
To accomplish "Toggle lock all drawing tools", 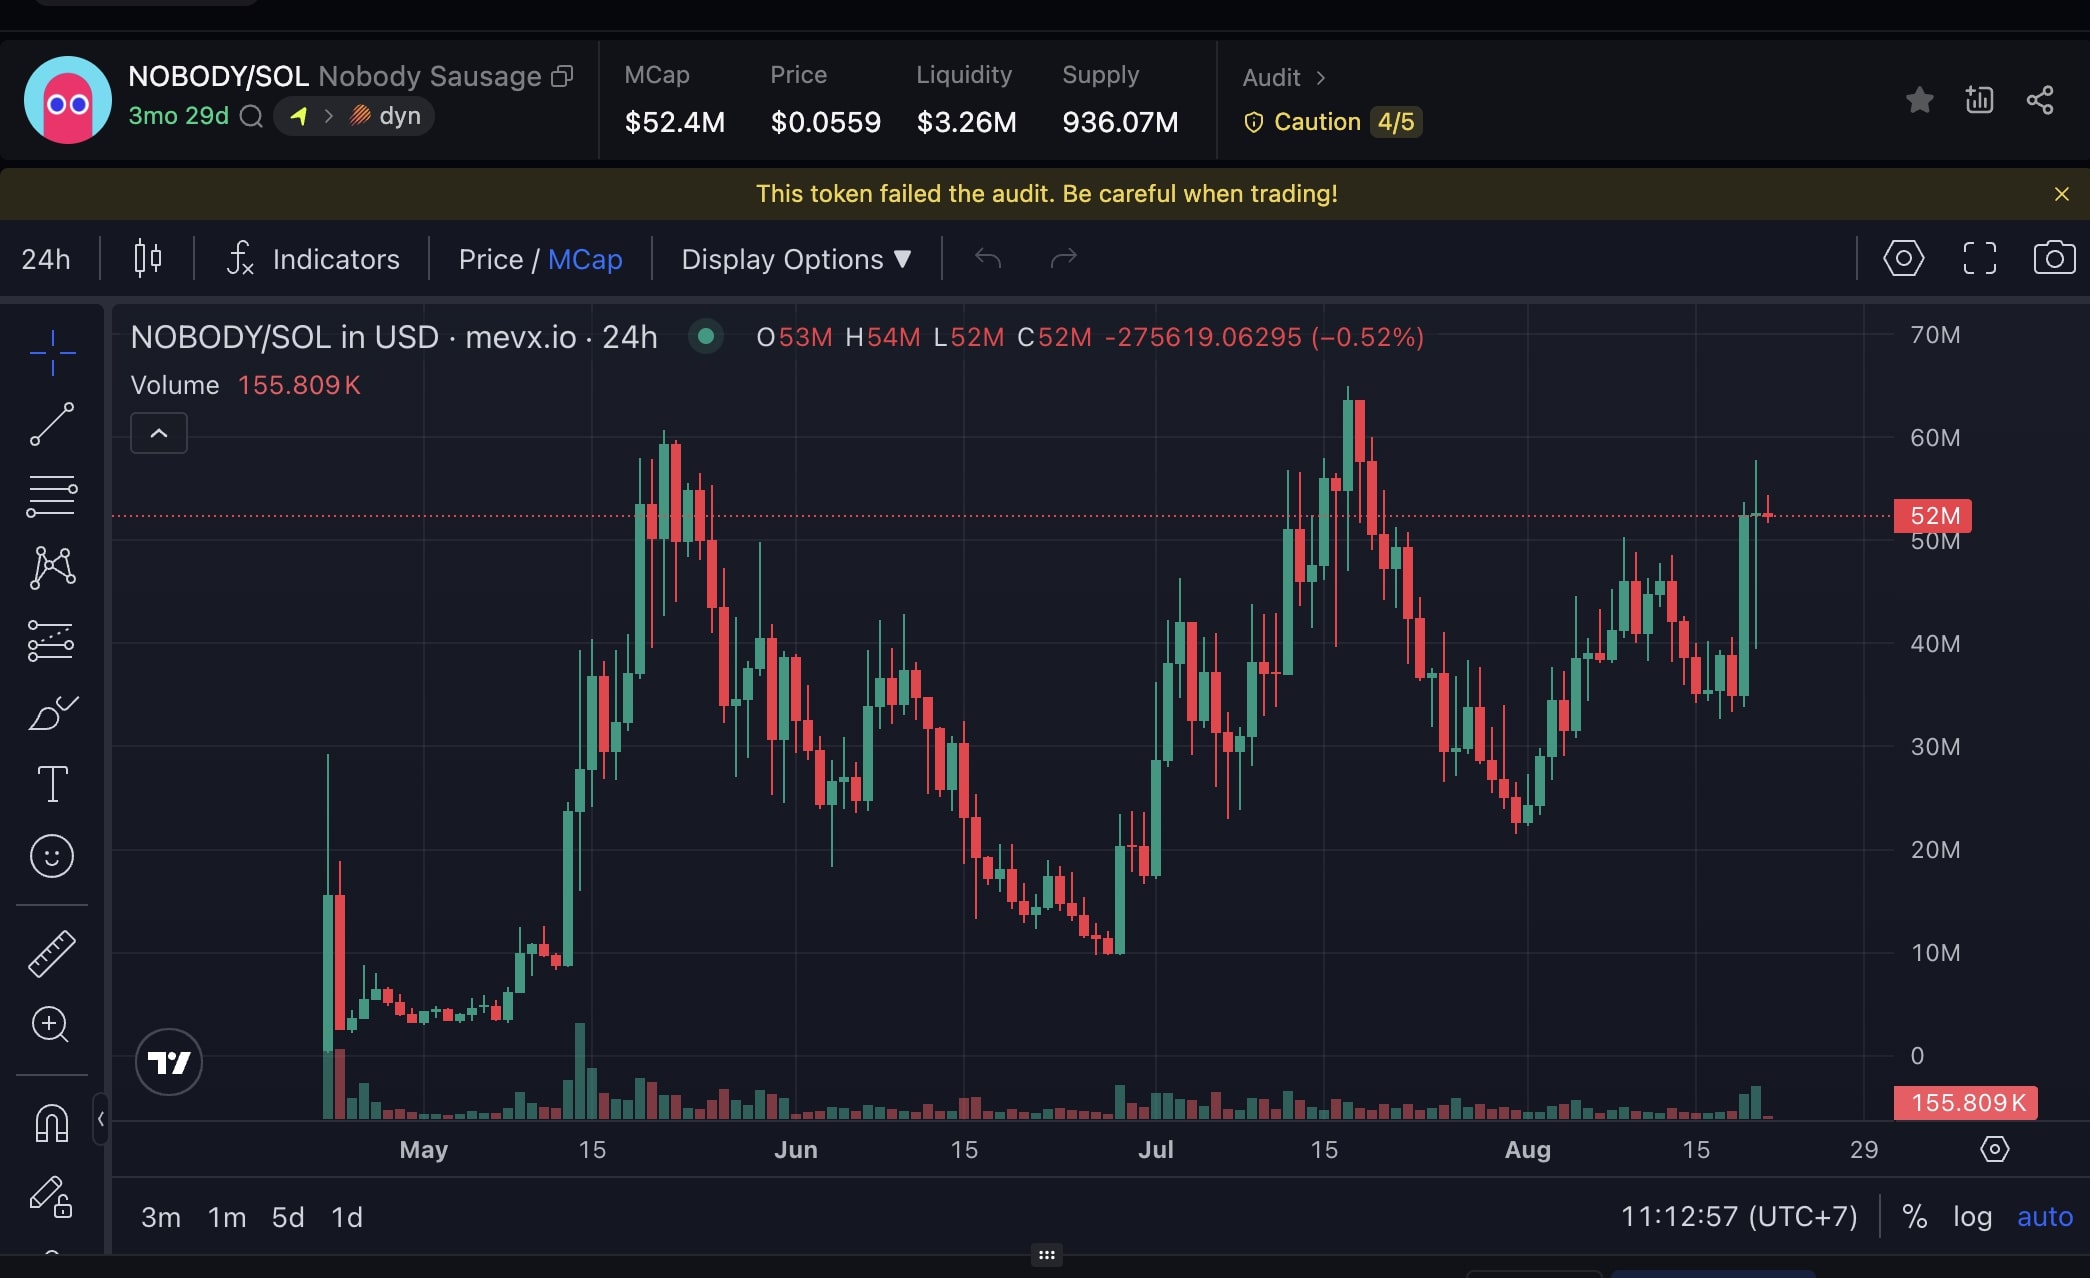I will click(x=52, y=1196).
